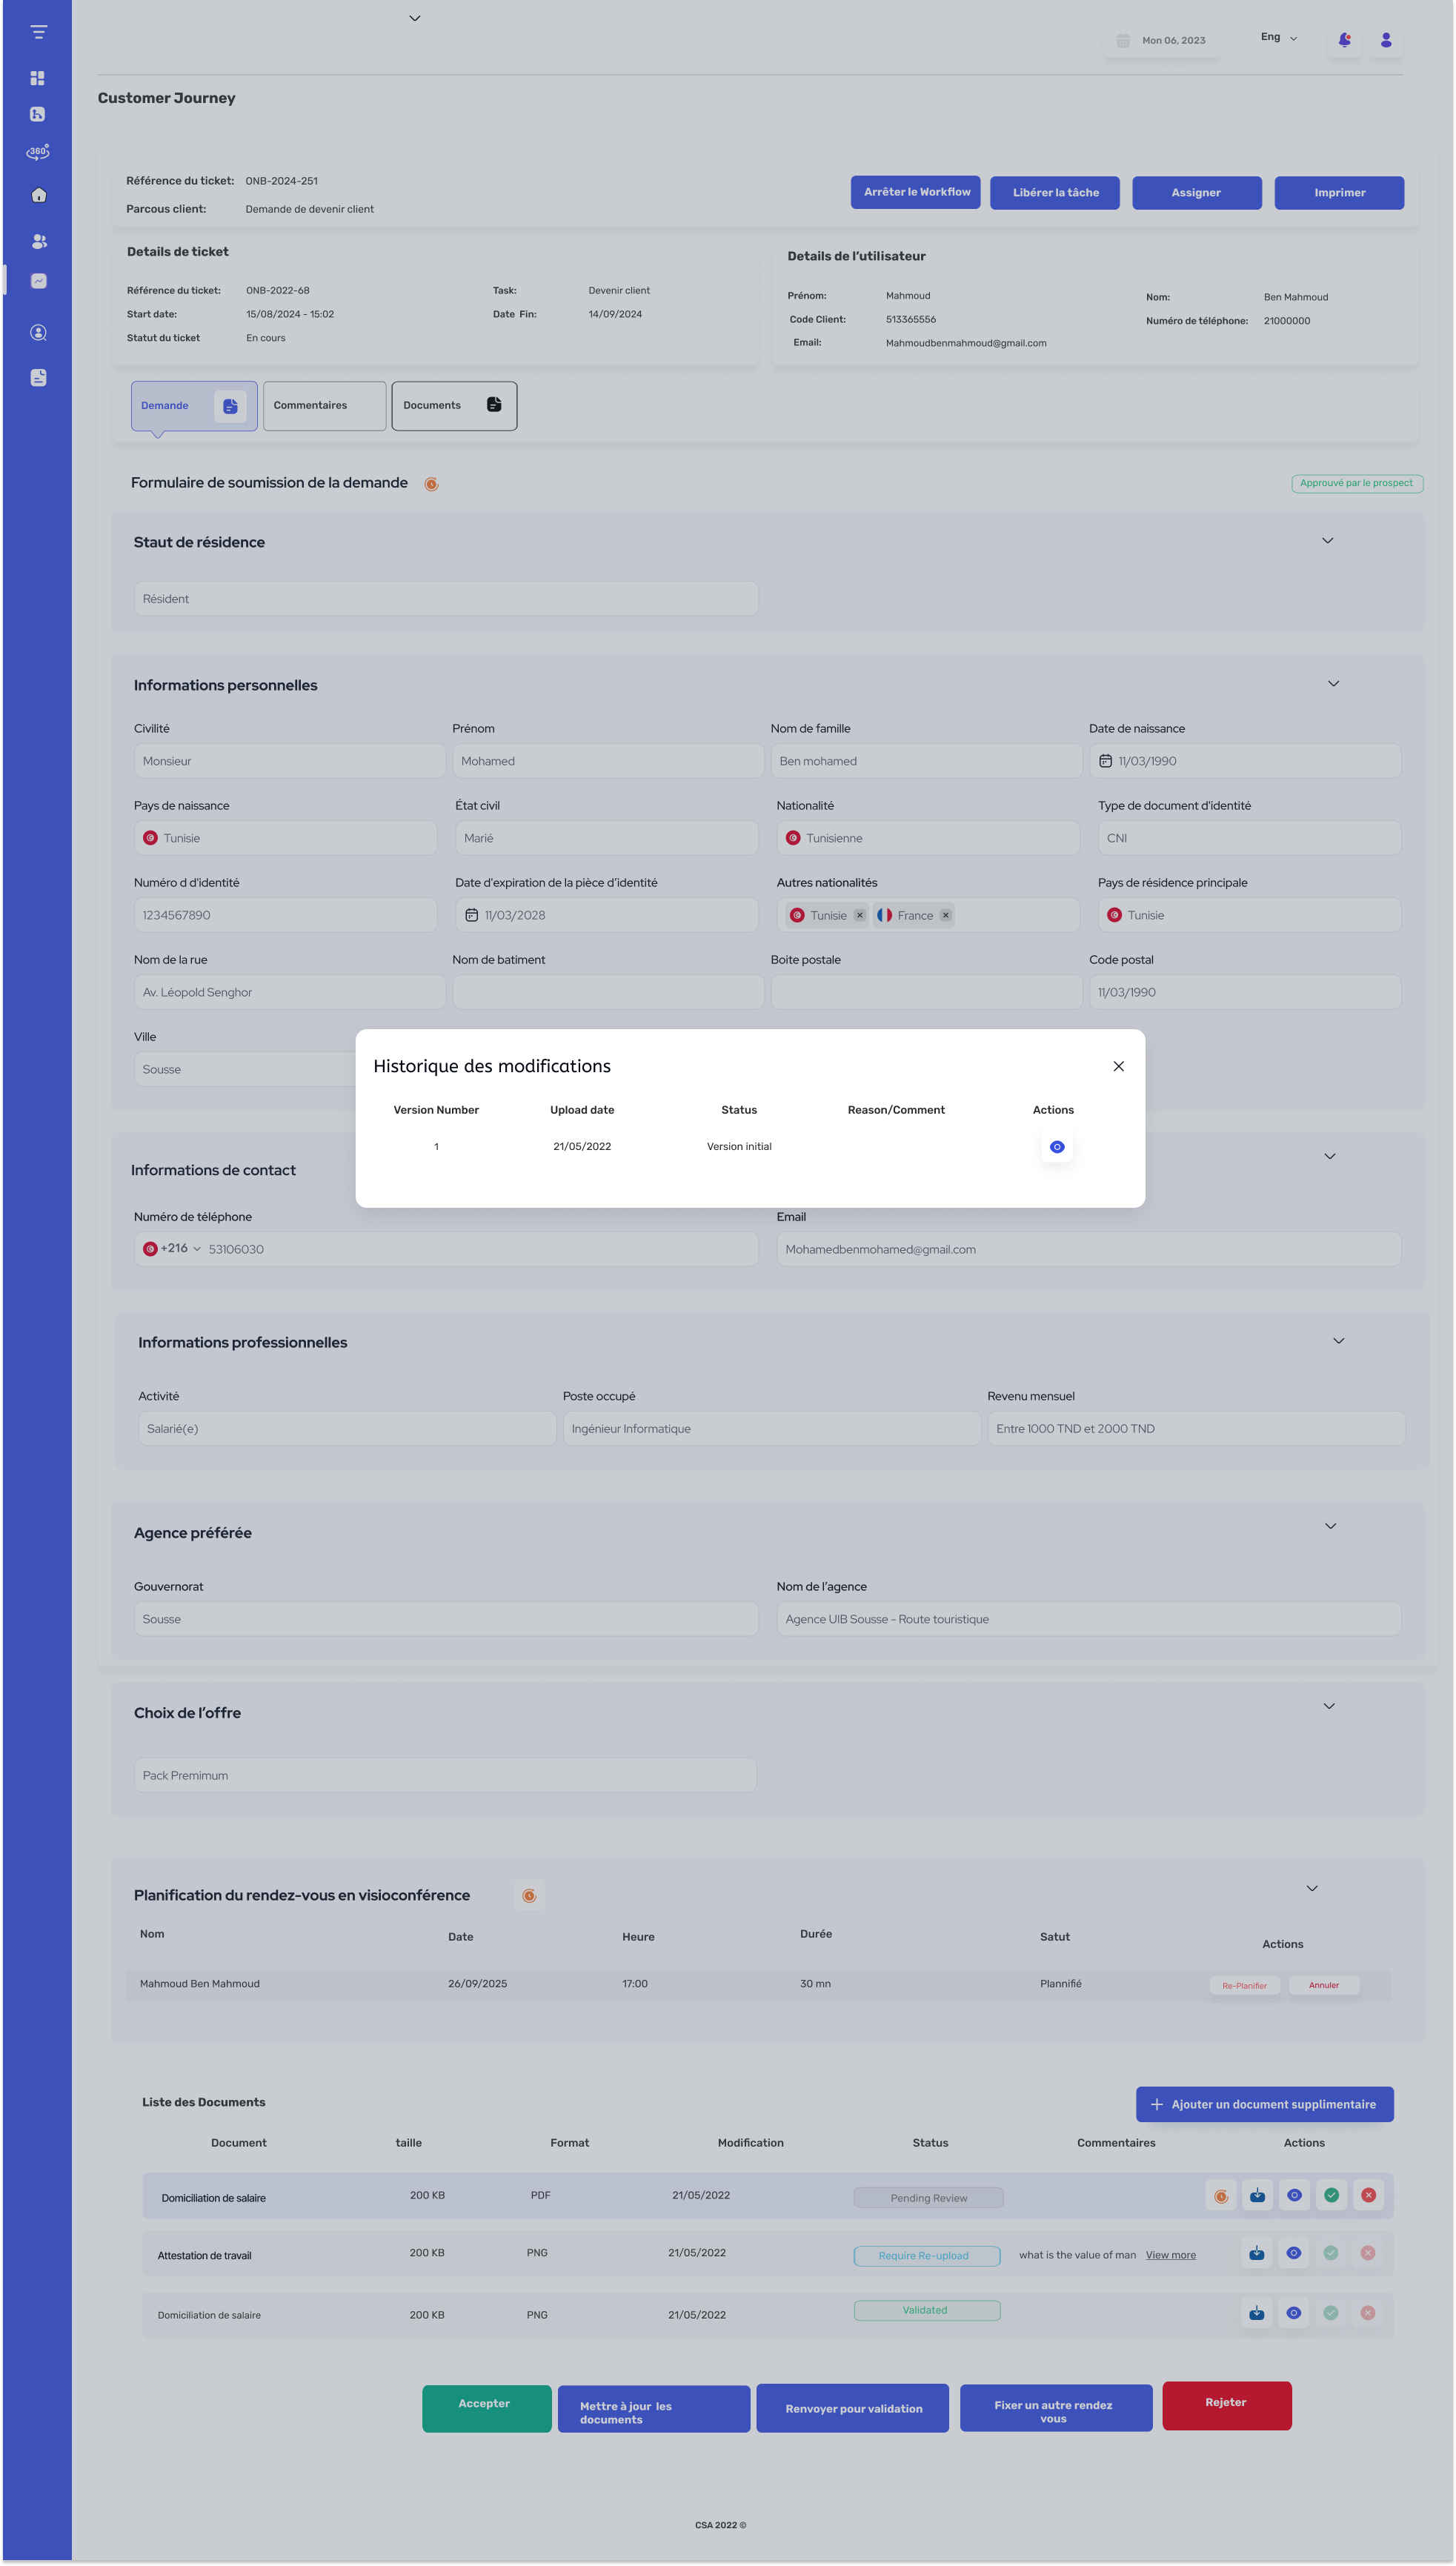View version 1 in modification history

coord(1056,1147)
